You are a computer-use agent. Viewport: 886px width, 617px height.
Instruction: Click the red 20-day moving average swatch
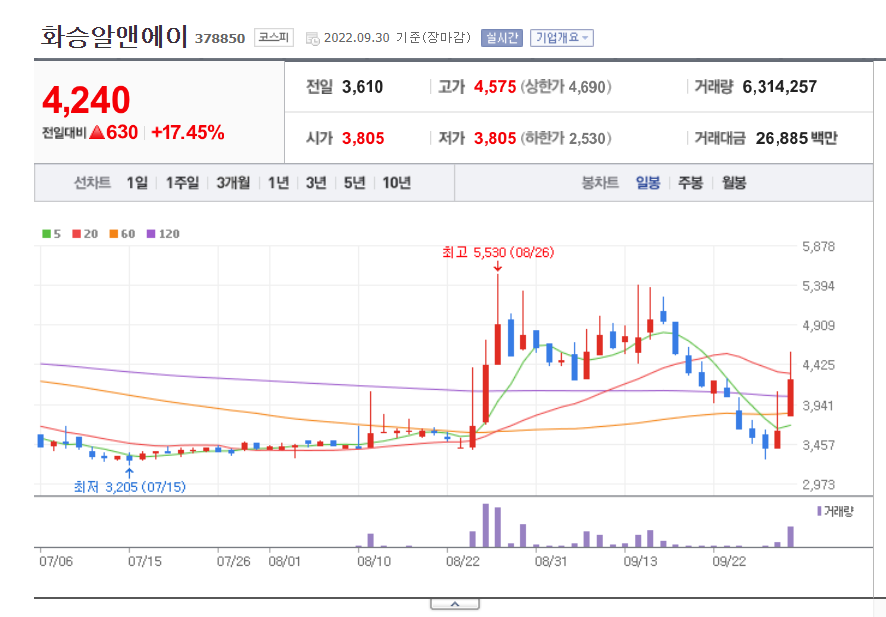coord(76,234)
